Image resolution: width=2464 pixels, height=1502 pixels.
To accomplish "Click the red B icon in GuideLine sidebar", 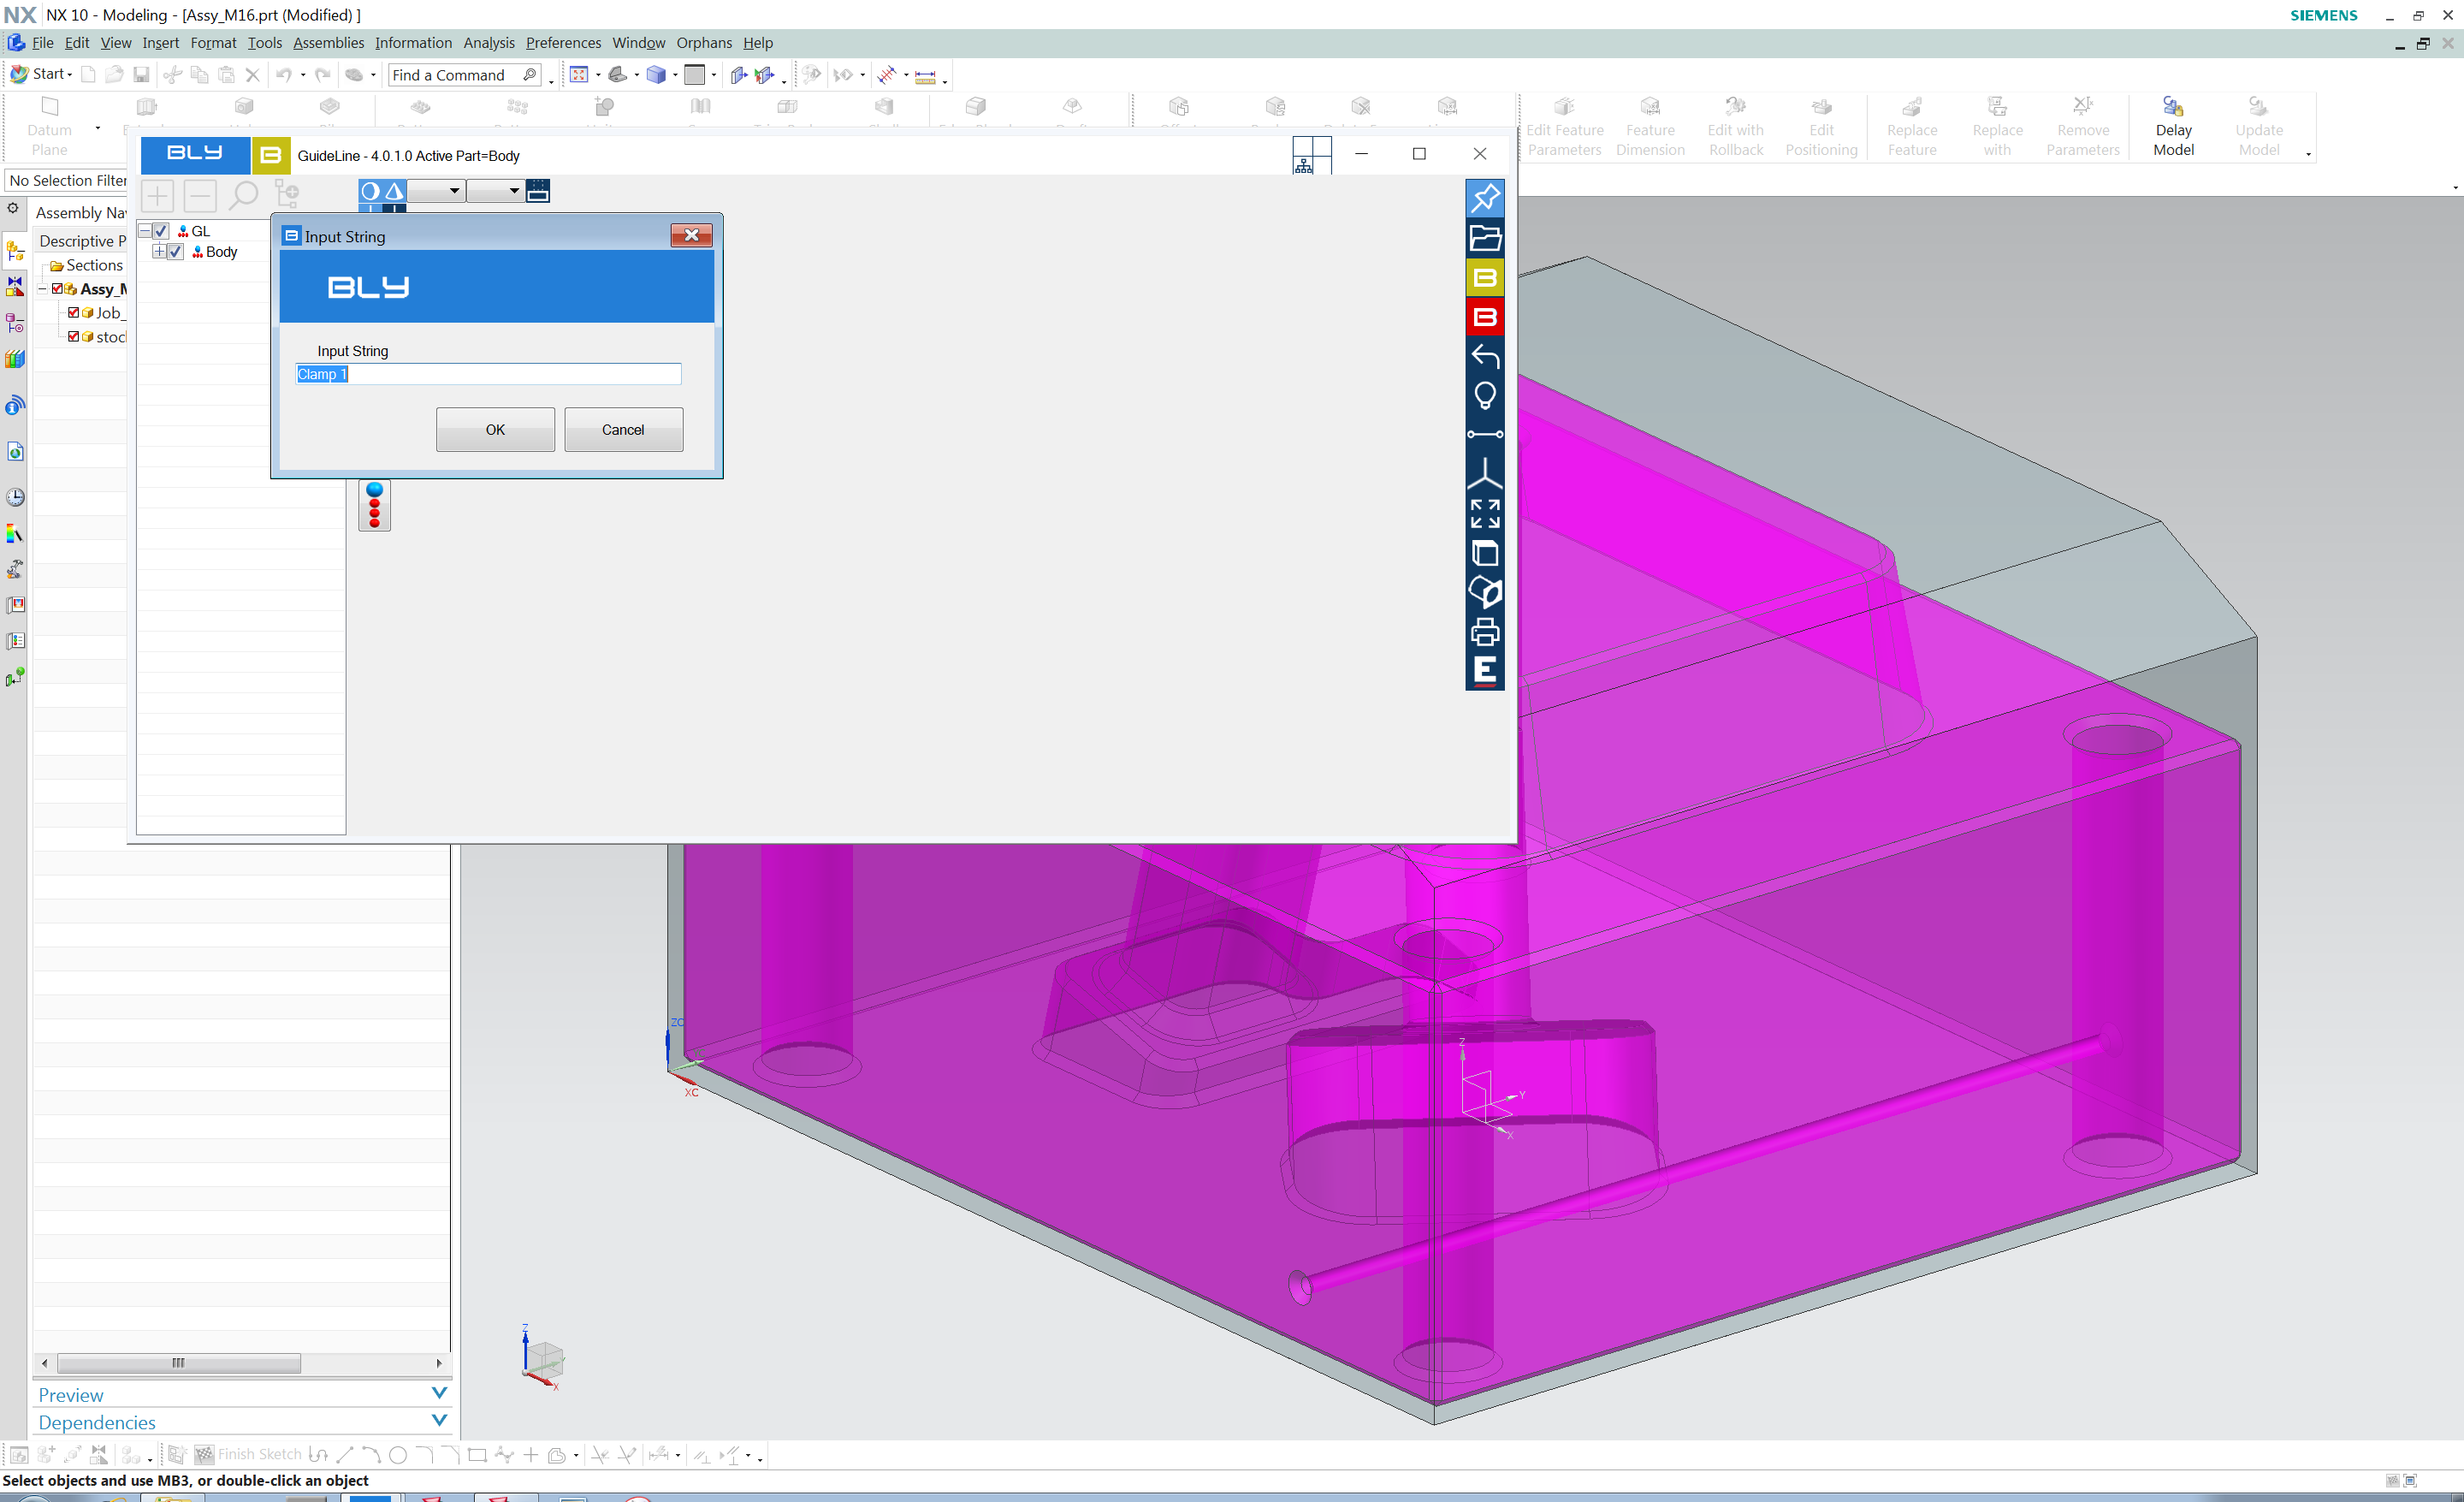I will (1484, 317).
